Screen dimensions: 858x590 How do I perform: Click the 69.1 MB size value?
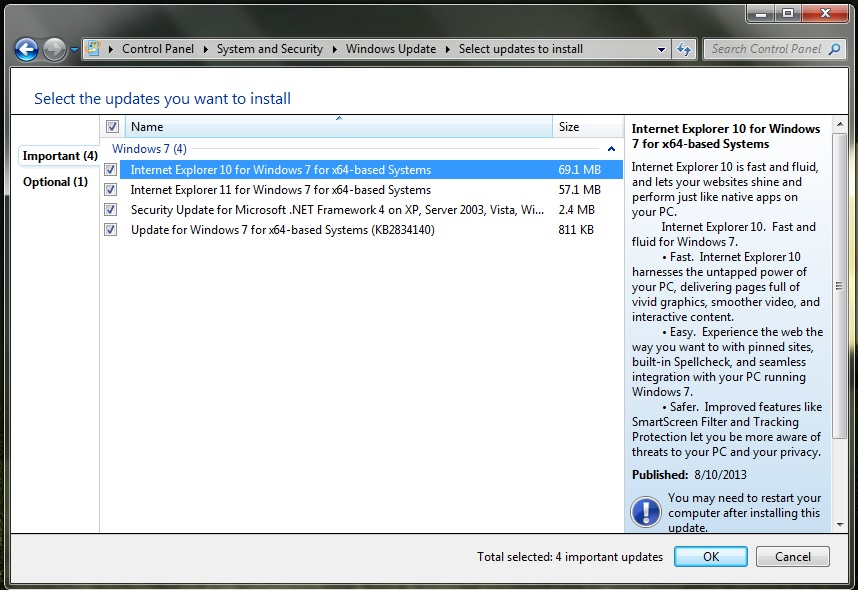coord(579,170)
